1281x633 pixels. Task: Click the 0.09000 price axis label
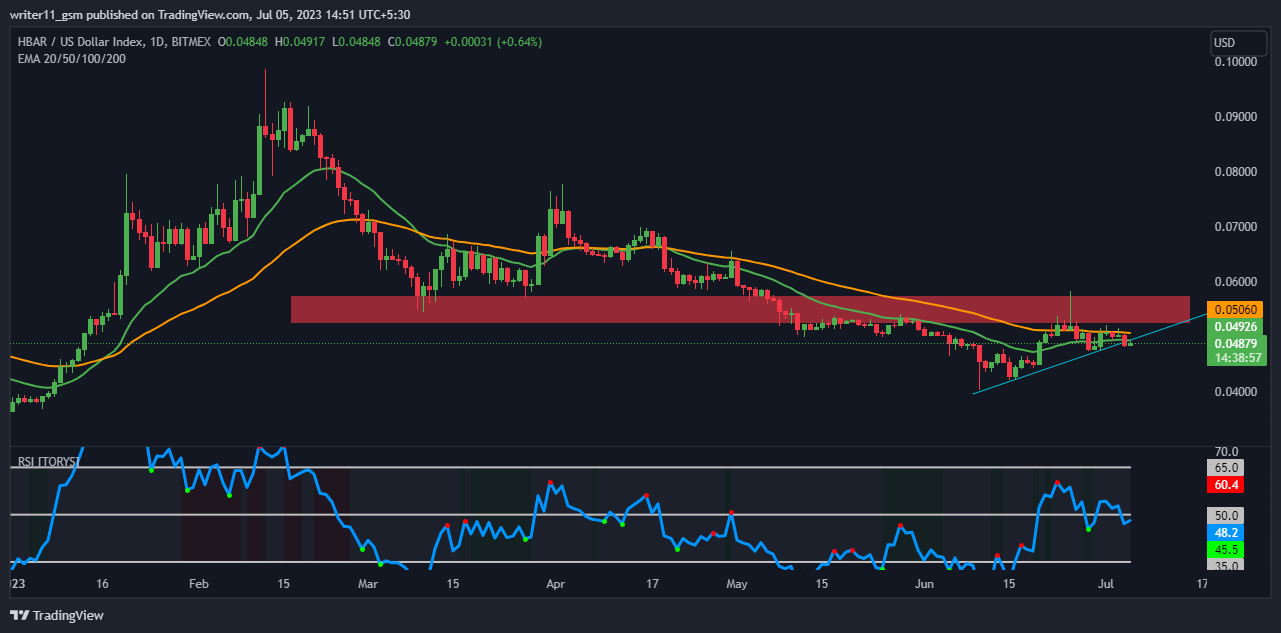point(1234,116)
